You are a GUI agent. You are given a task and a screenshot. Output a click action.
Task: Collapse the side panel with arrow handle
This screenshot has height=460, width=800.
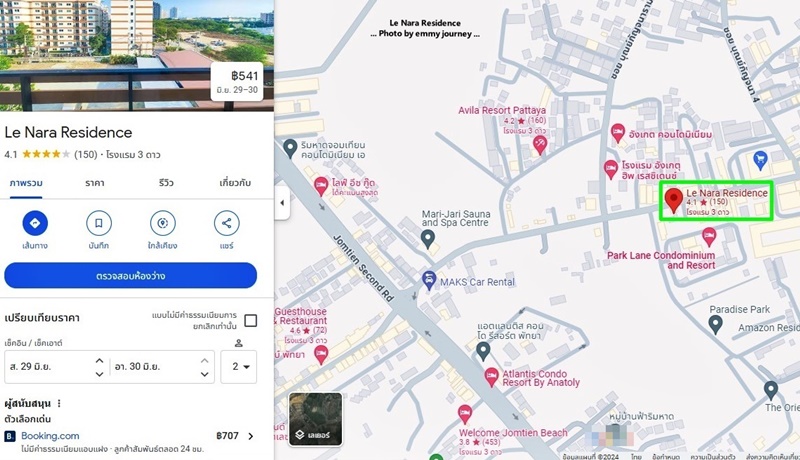click(x=282, y=203)
